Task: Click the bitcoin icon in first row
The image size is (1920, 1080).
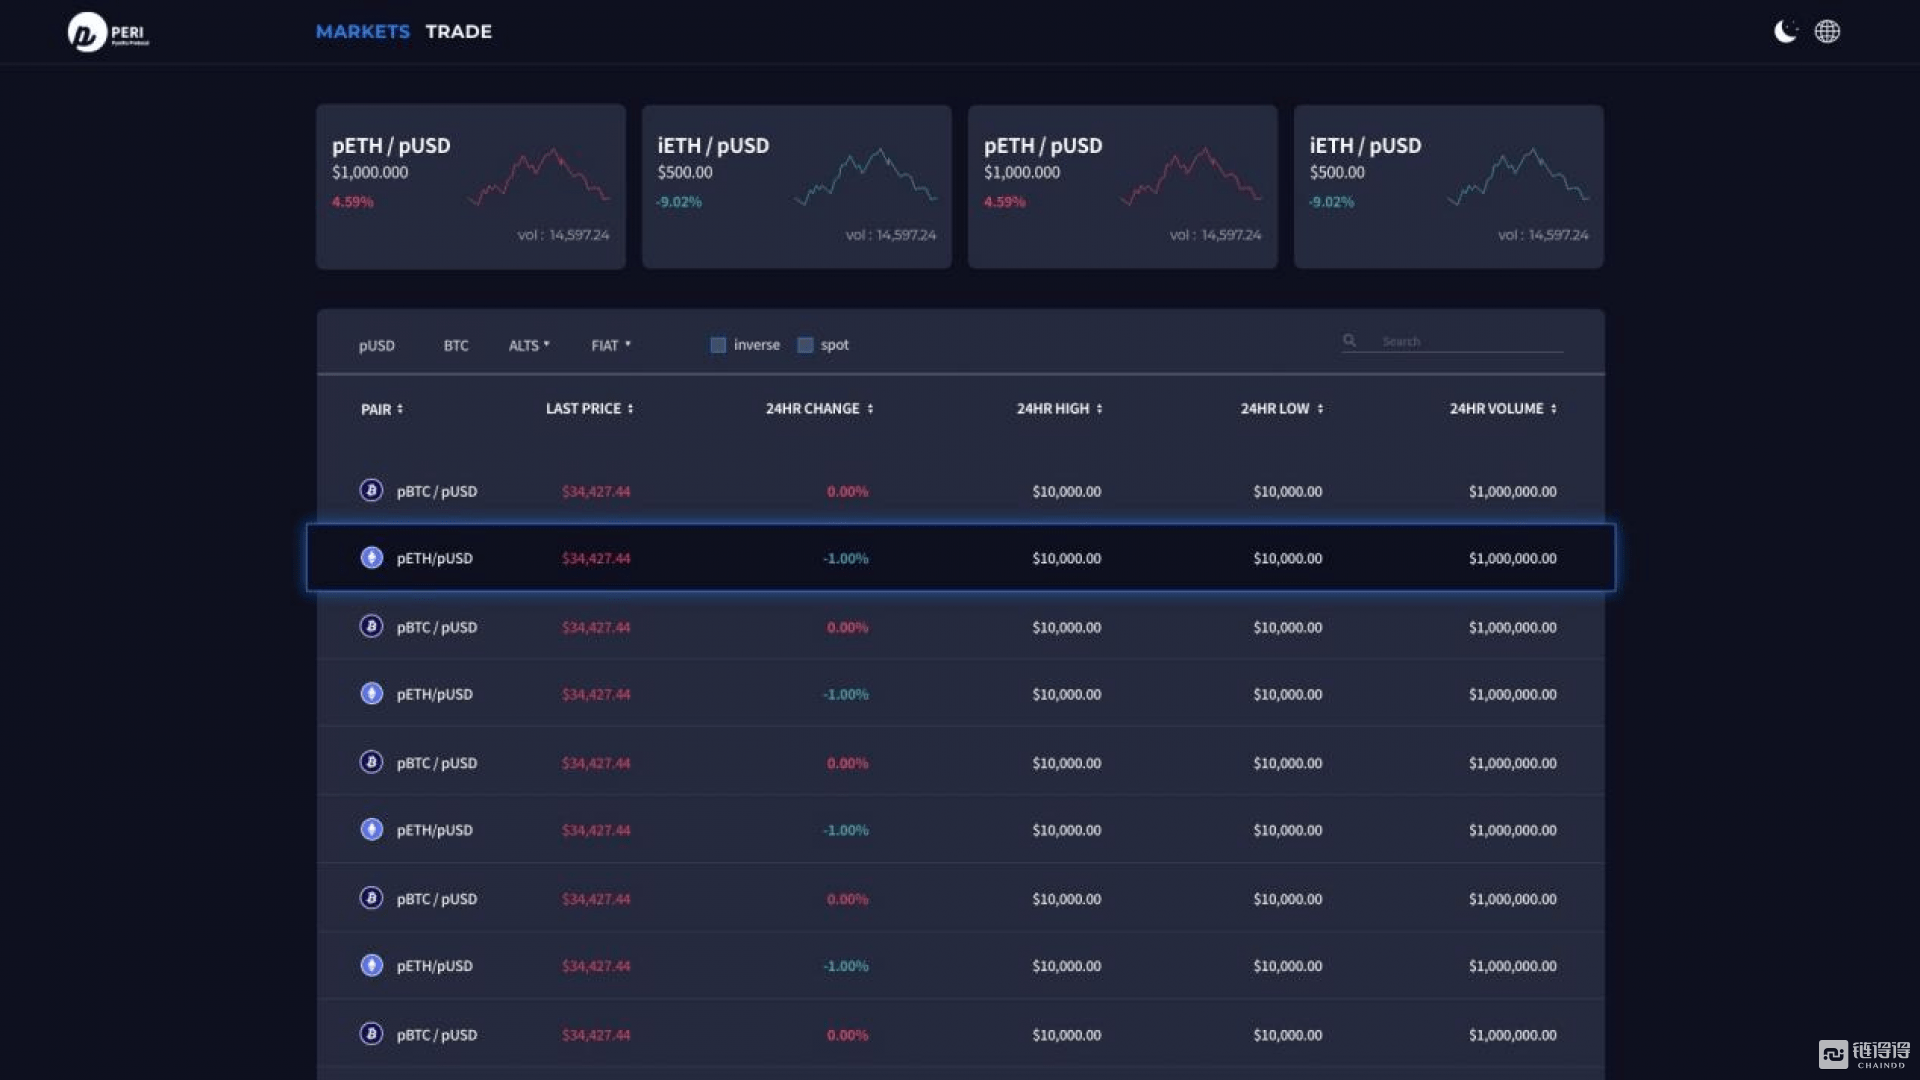Action: (x=371, y=490)
